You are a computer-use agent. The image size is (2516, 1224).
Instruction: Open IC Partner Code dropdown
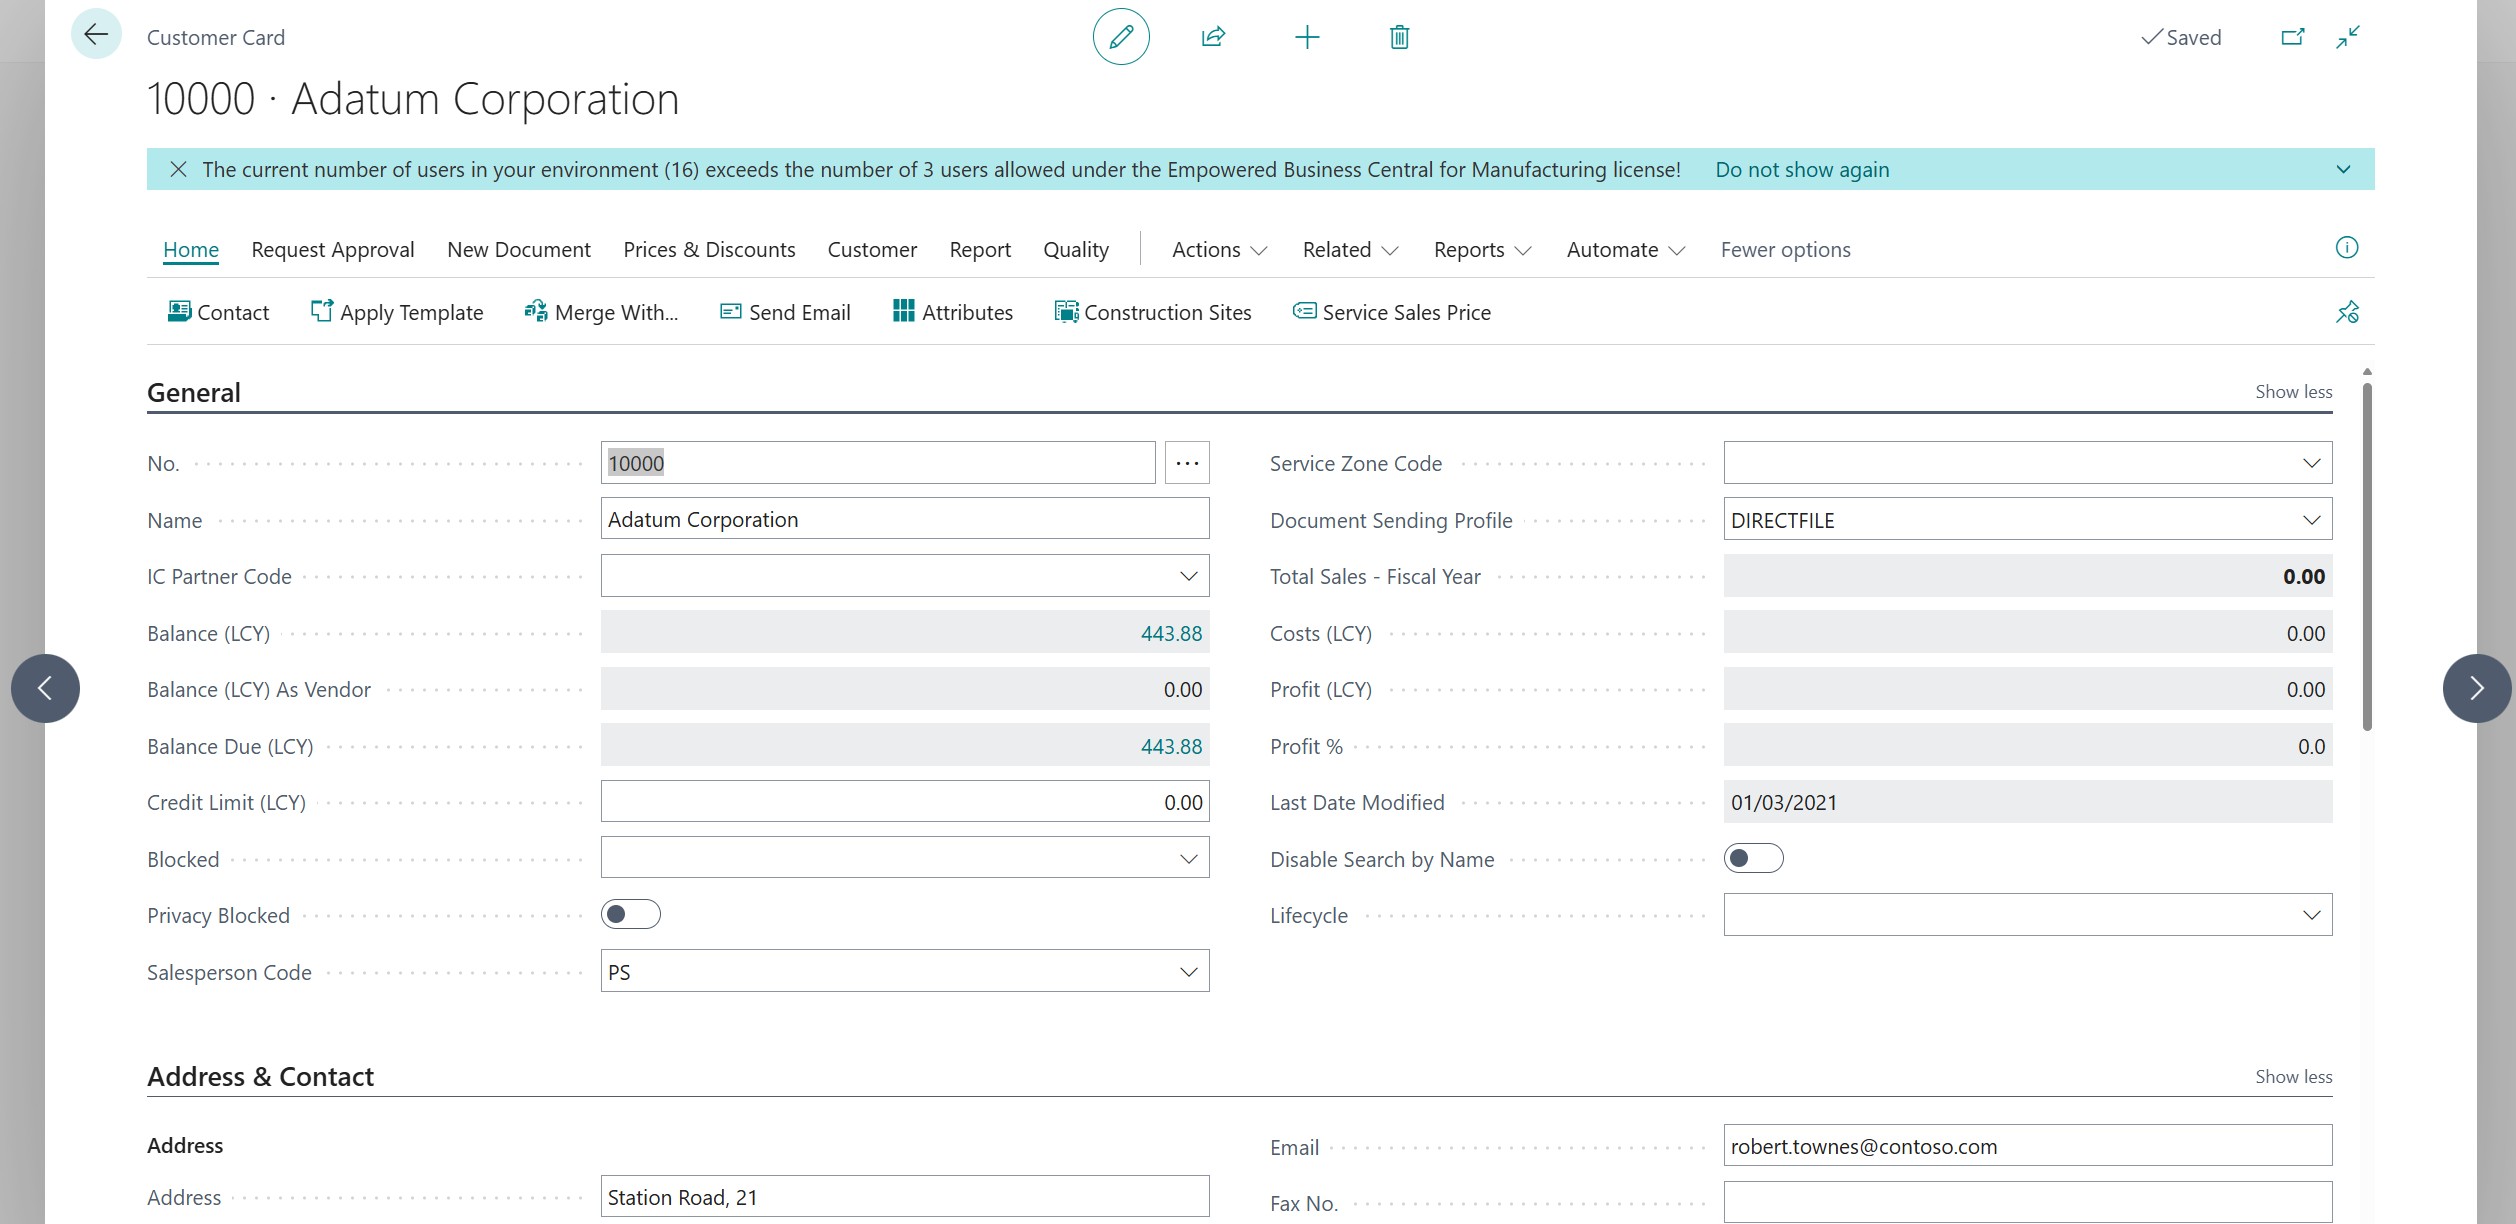1188,576
